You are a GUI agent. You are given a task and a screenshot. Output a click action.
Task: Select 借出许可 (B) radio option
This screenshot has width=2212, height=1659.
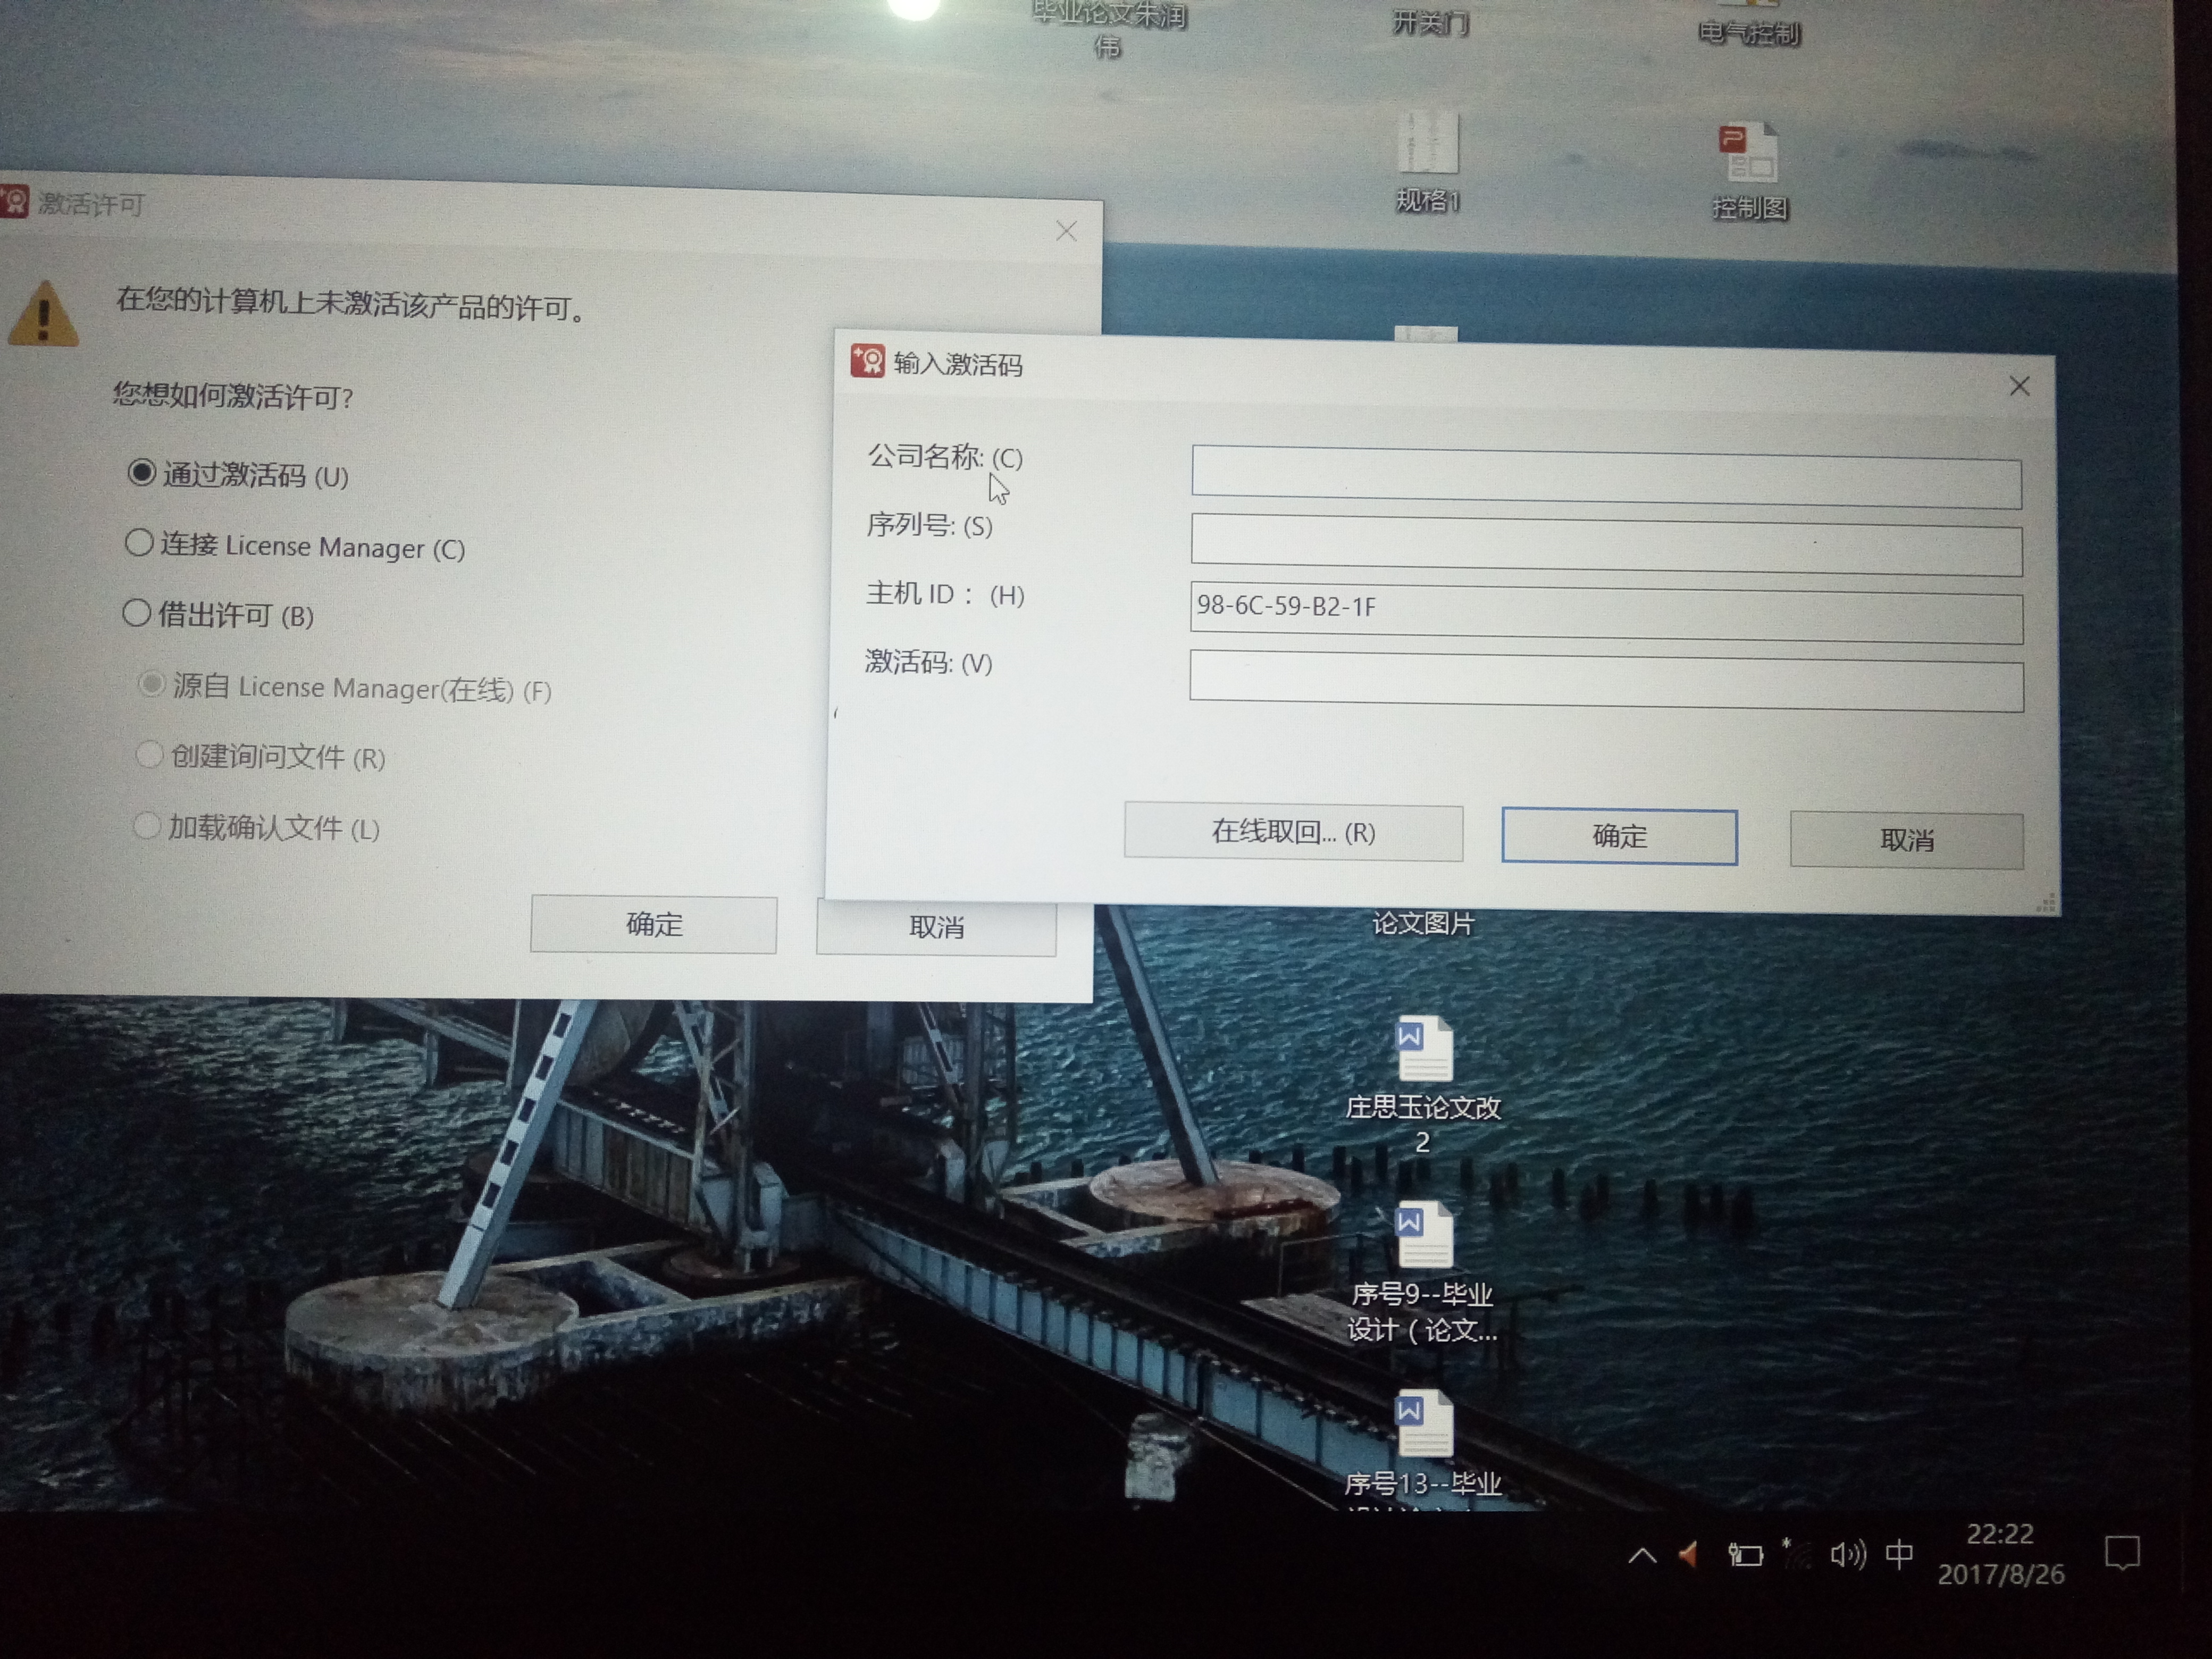[136, 613]
